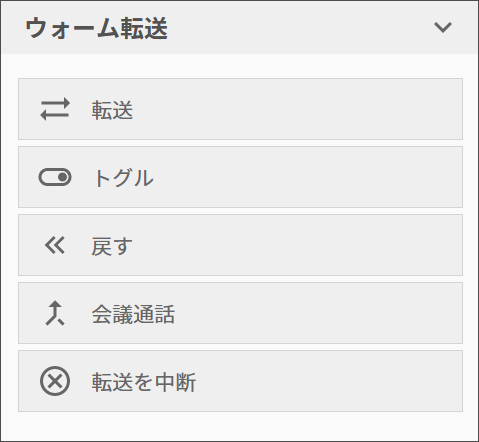Cancel using the 転送を中断 button
Screen dimensions: 479x442
point(240,381)
